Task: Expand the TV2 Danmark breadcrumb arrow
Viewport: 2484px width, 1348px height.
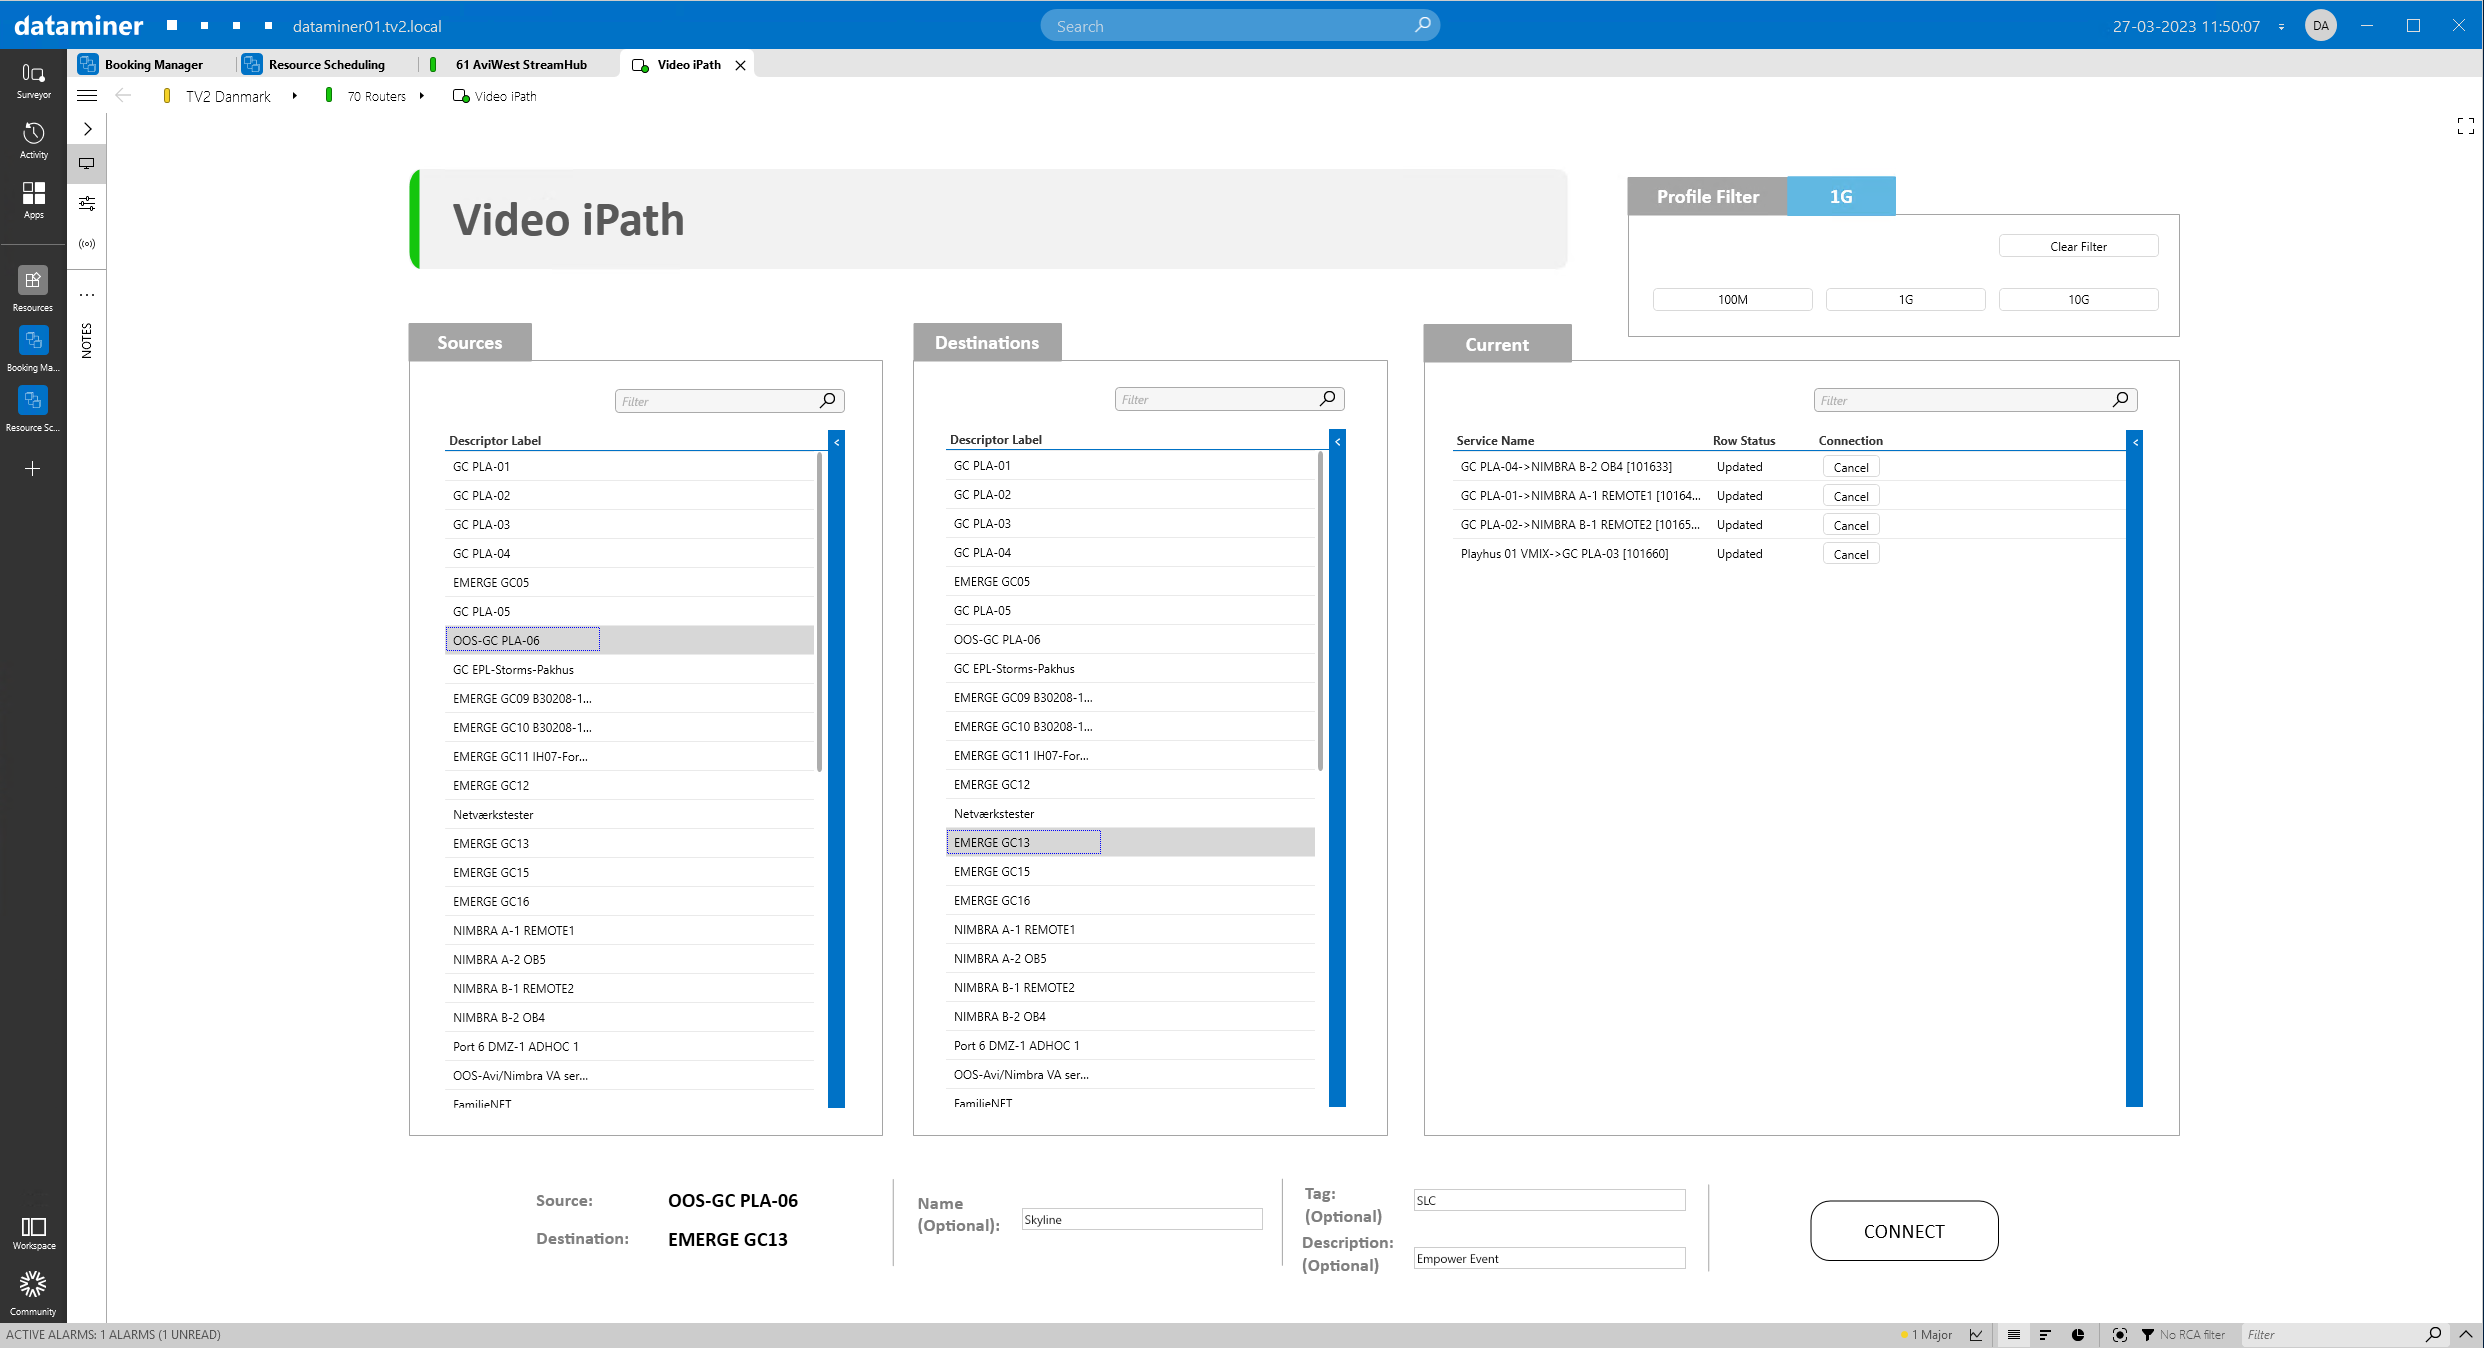Action: (295, 96)
